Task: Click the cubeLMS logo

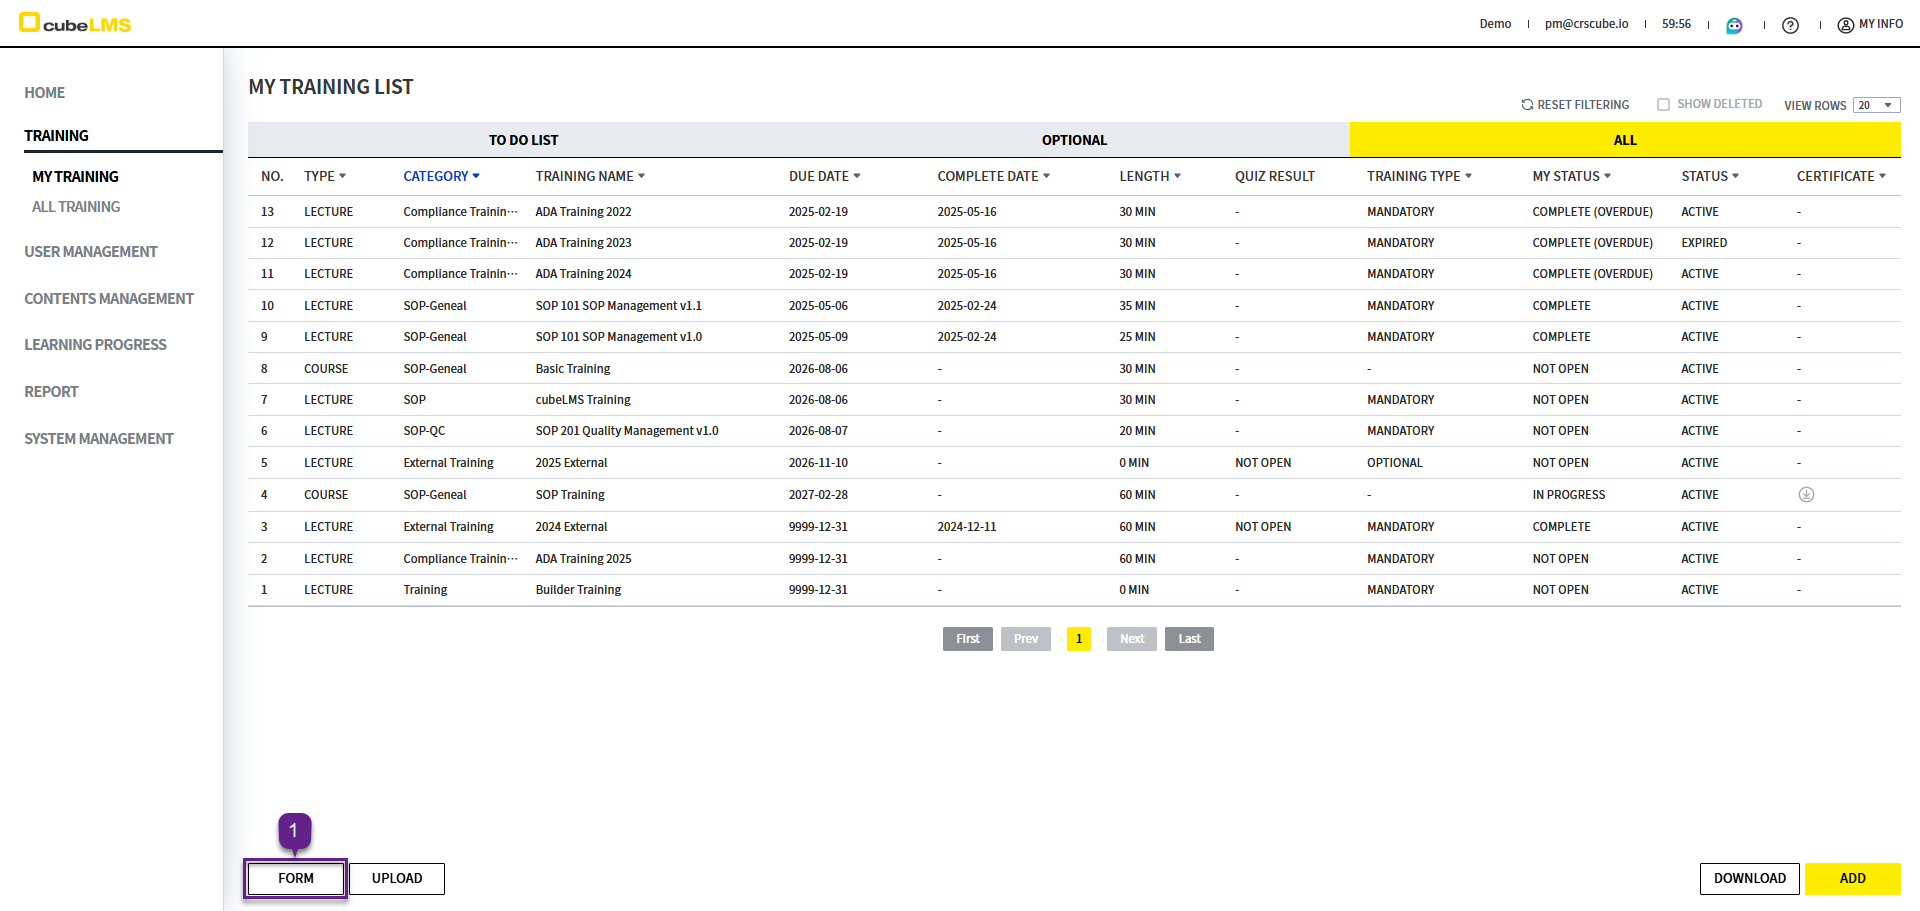Action: tap(75, 23)
